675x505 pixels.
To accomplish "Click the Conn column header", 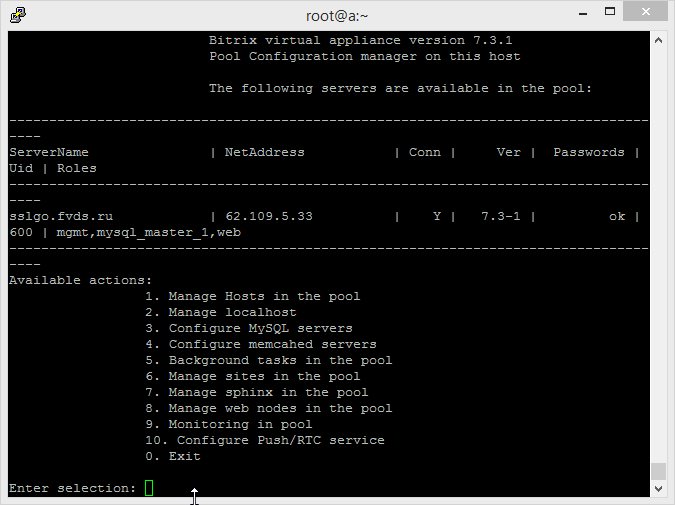I will (x=424, y=152).
